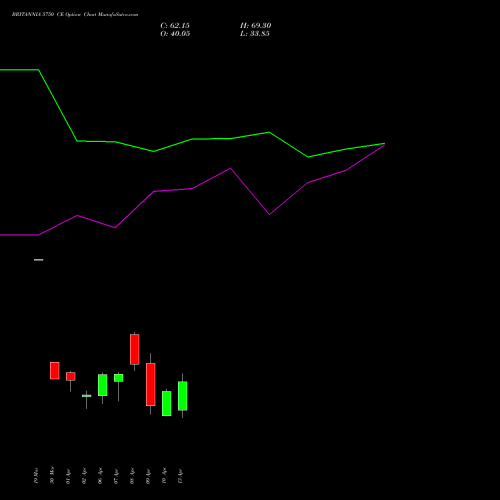The width and height of the screenshot is (500, 500).
Task: Click the 09 Apr date label
Action: point(148,476)
